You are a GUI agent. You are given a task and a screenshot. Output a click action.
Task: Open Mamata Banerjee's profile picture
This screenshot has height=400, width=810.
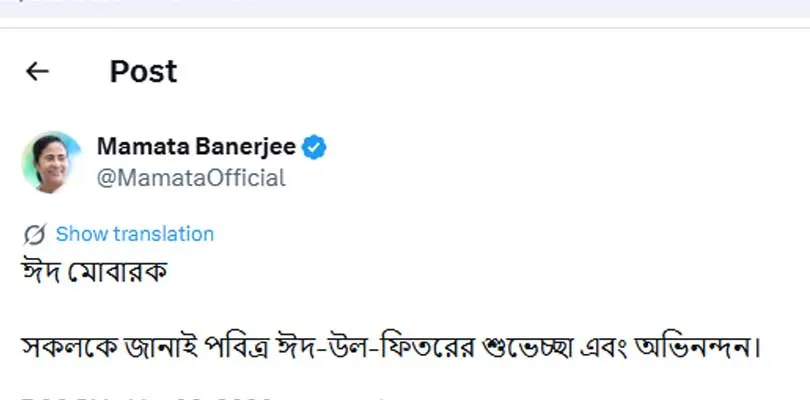51,161
